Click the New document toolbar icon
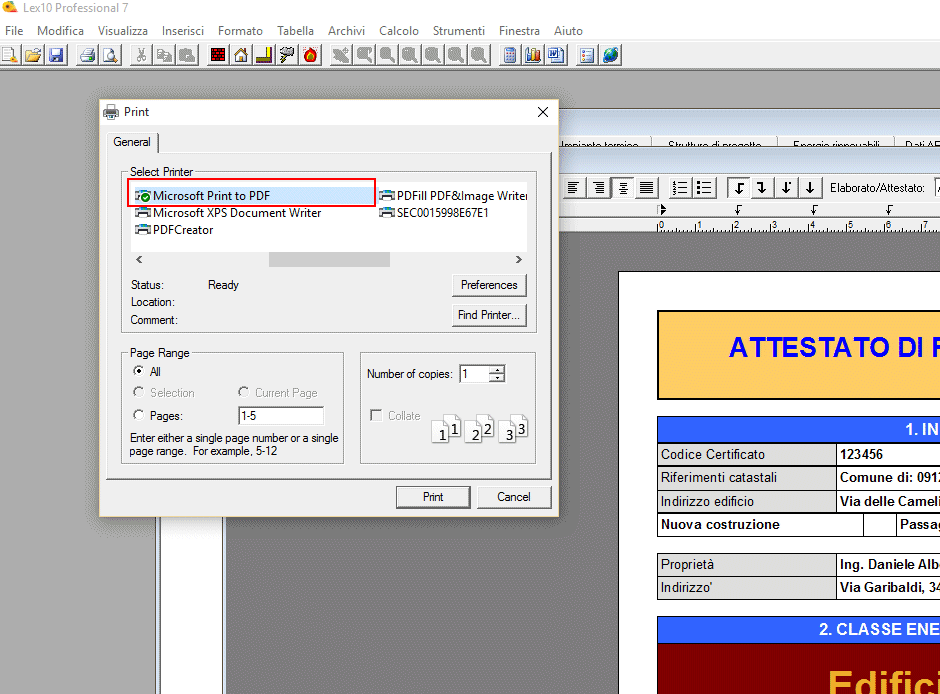940x694 pixels. (10, 55)
